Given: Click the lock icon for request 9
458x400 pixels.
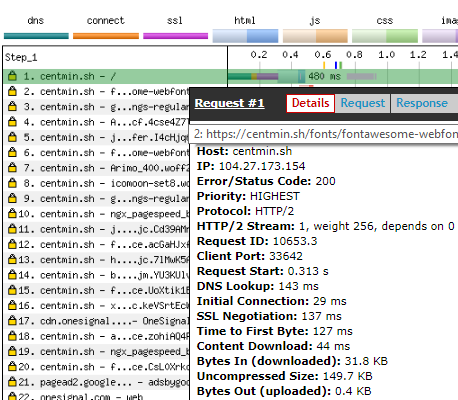Looking at the screenshot, I should pyautogui.click(x=12, y=199).
